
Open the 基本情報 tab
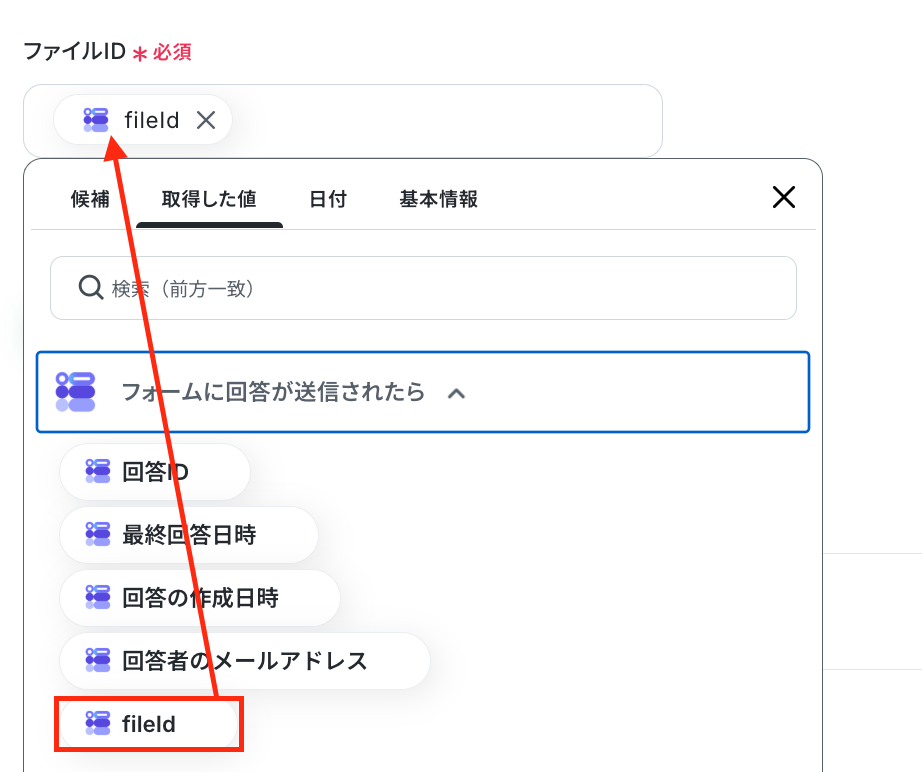tap(439, 199)
